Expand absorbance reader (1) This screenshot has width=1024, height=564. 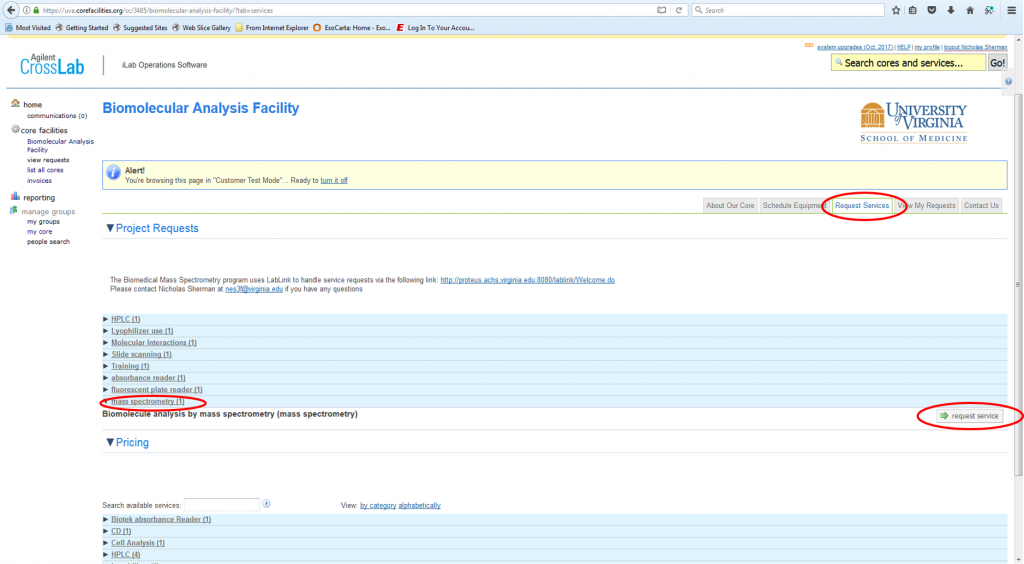click(x=148, y=378)
